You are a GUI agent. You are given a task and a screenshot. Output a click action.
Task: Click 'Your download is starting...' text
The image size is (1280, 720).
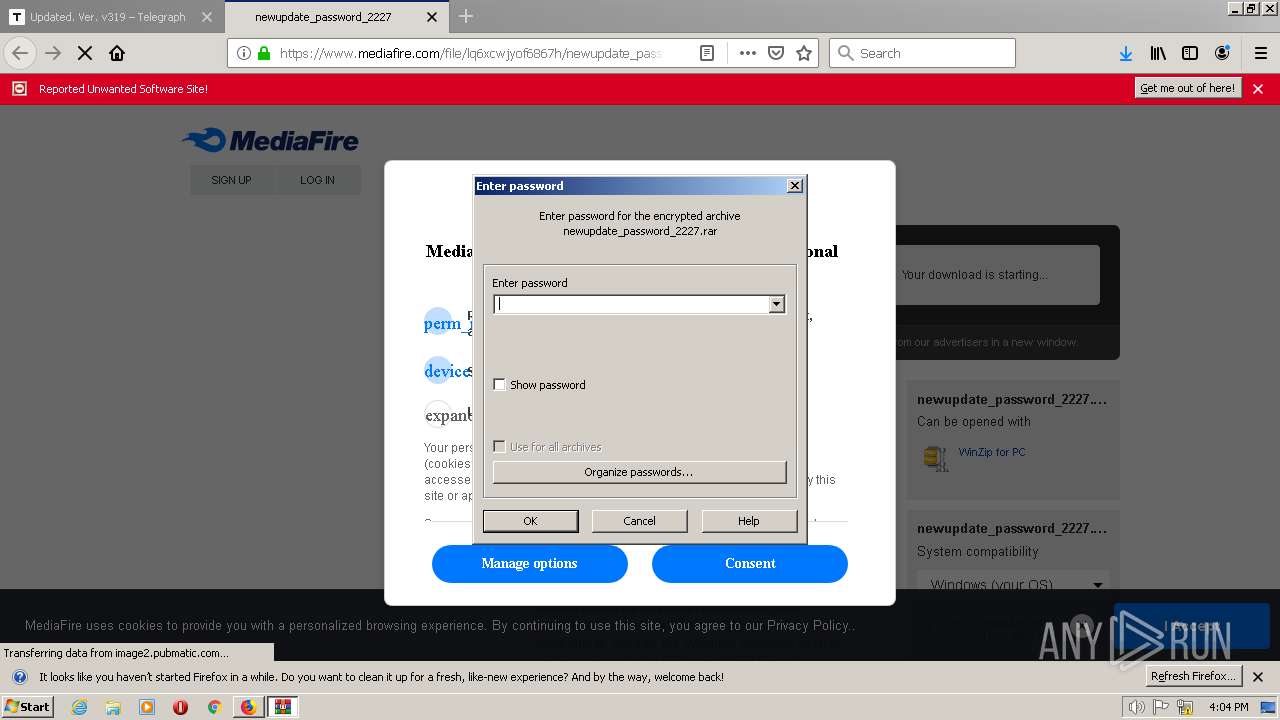click(x=974, y=275)
